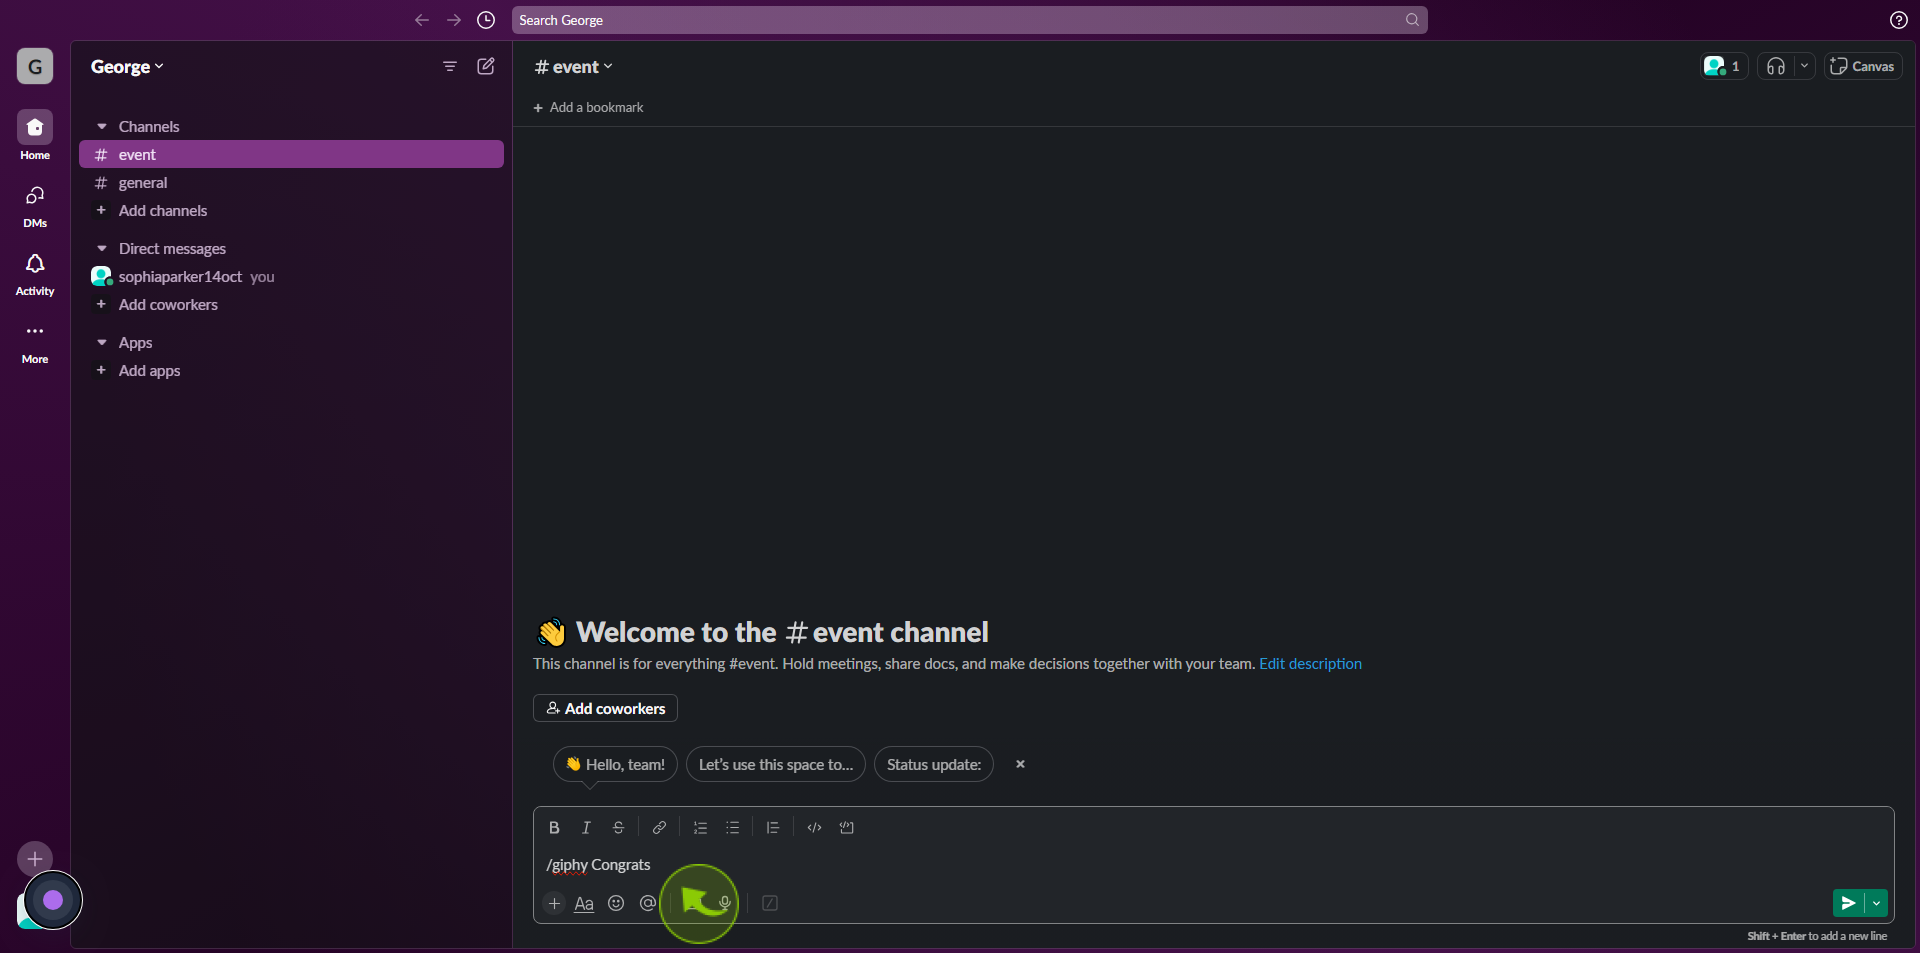1920x953 pixels.
Task: Collapse the Direct messages section
Action: click(x=102, y=249)
